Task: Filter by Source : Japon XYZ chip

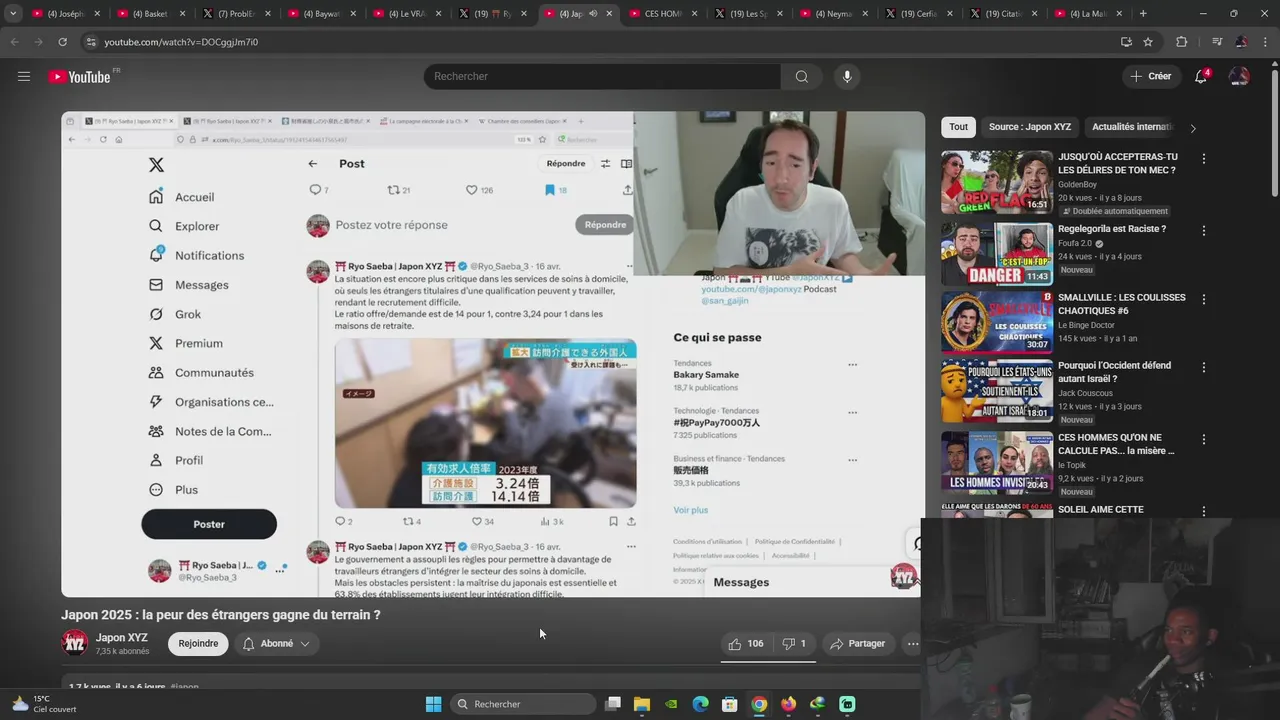Action: tap(1030, 127)
